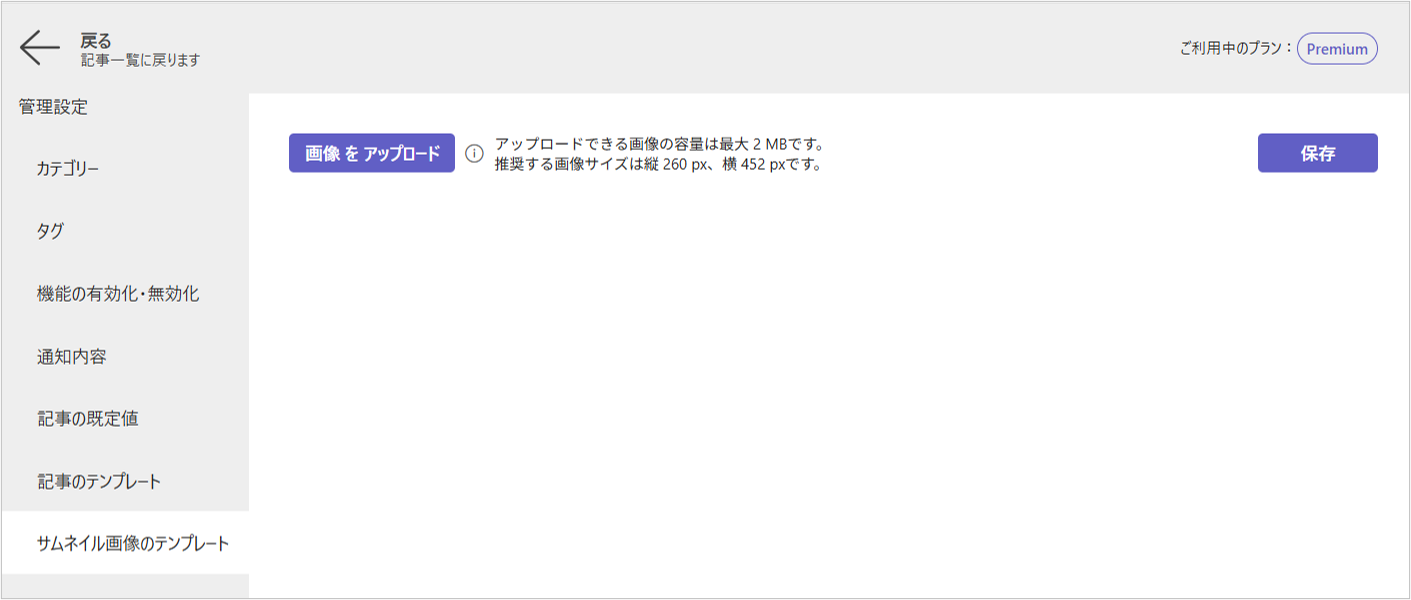Save changes with the 保存 button
Image resolution: width=1411 pixels, height=600 pixels.
(x=1317, y=153)
